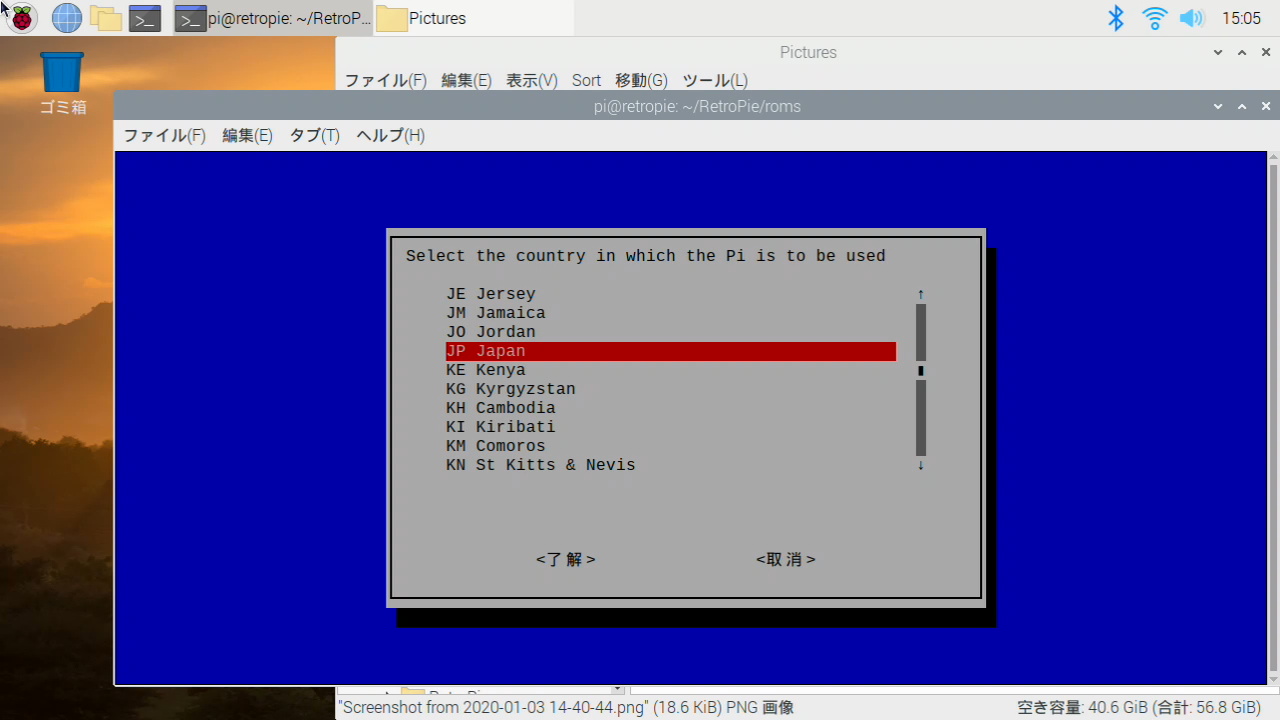Open Sort menu in Pictures window

[x=586, y=80]
